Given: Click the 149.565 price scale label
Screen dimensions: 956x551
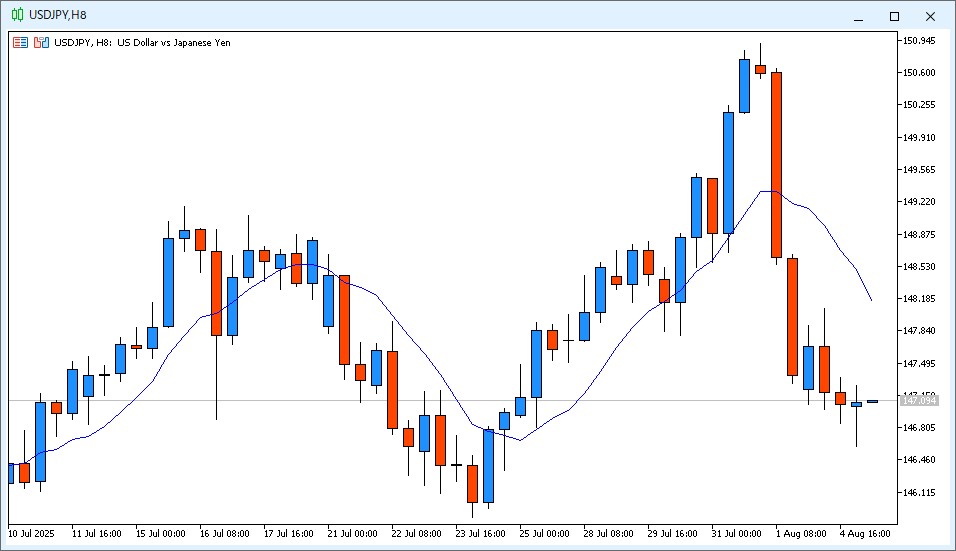Looking at the screenshot, I should pos(919,169).
